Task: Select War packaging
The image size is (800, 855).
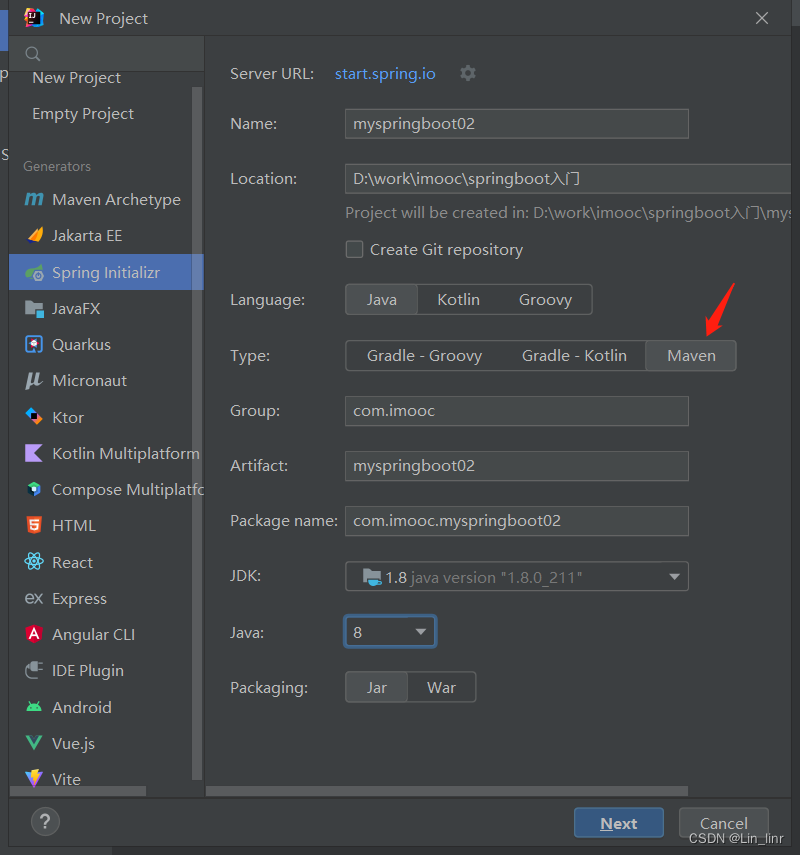Action: (x=441, y=687)
